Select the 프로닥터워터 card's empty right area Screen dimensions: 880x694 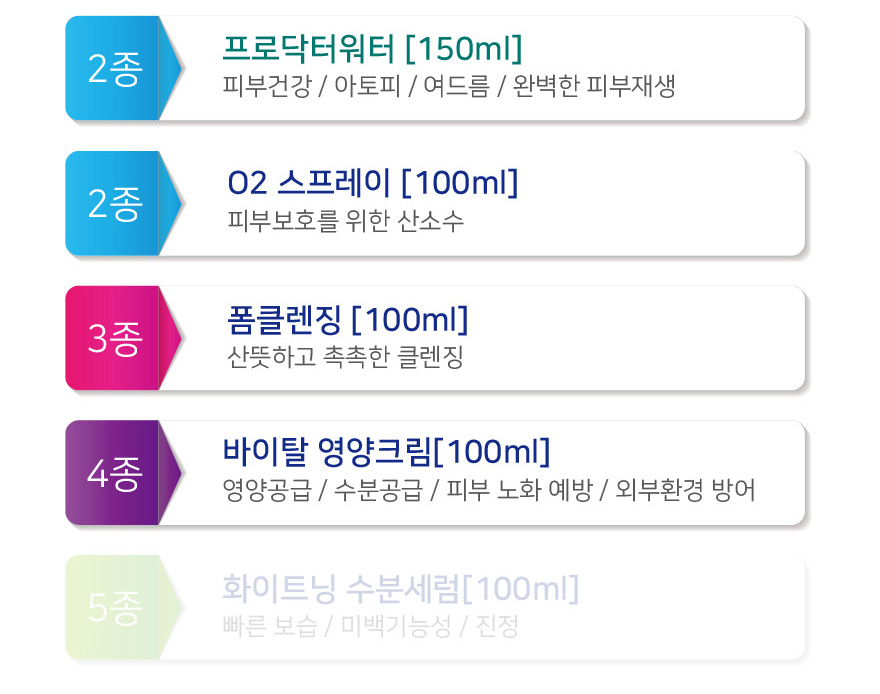pos(741,68)
